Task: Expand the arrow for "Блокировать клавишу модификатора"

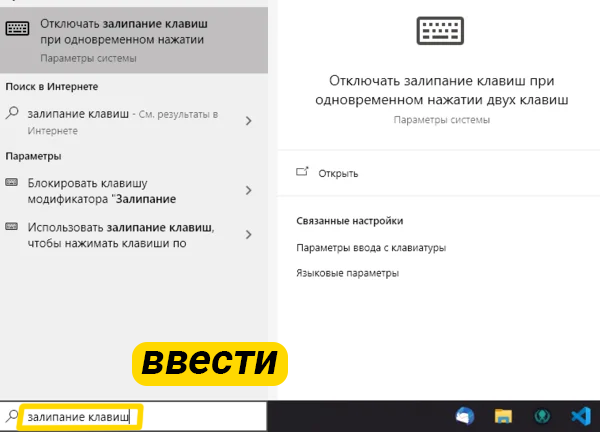Action: pyautogui.click(x=249, y=190)
